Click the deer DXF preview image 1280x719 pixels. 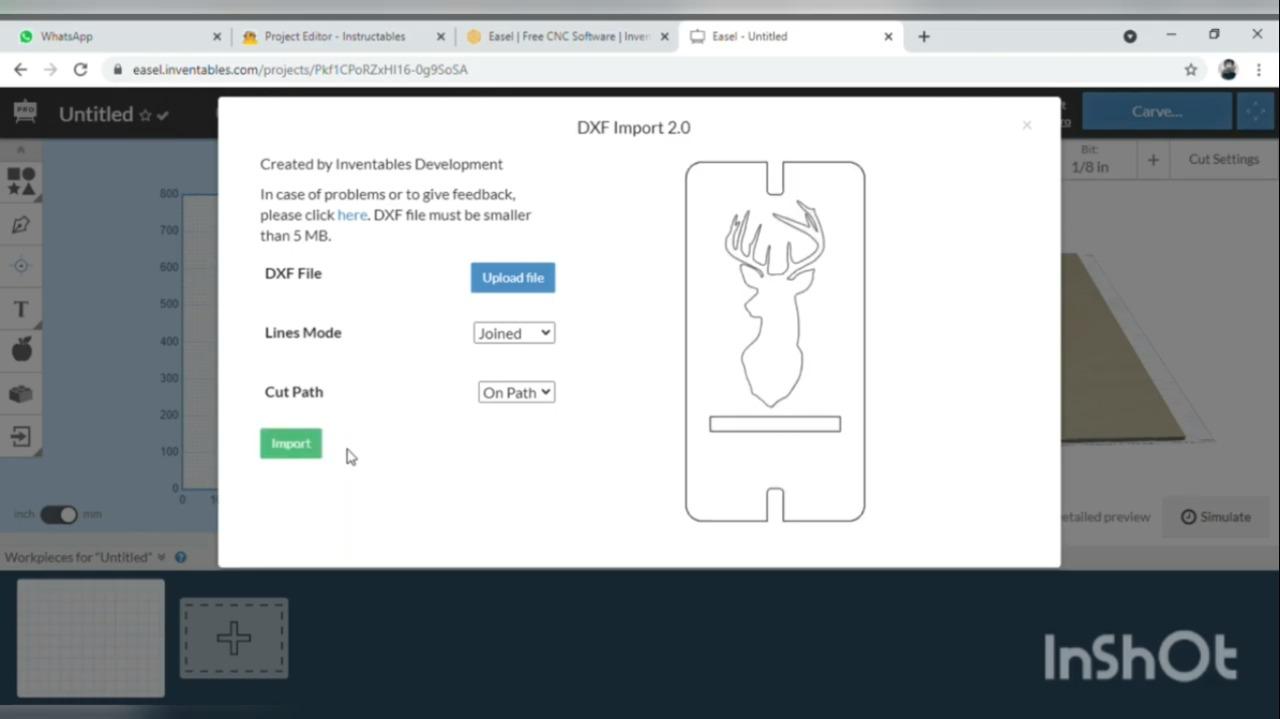(775, 341)
